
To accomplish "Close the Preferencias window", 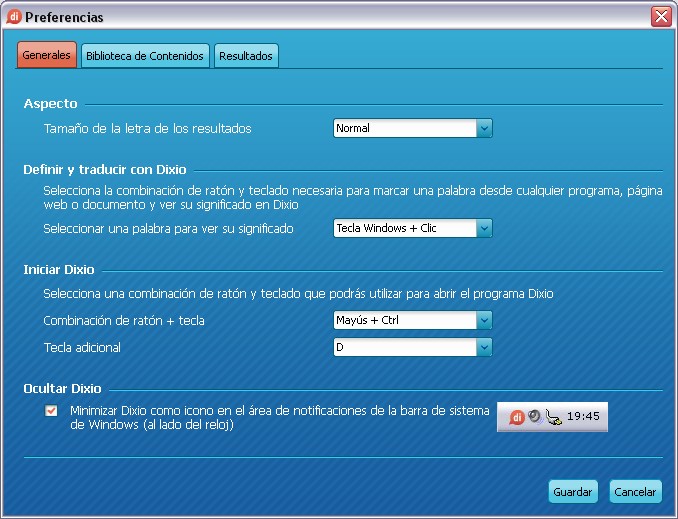I will 661,17.
